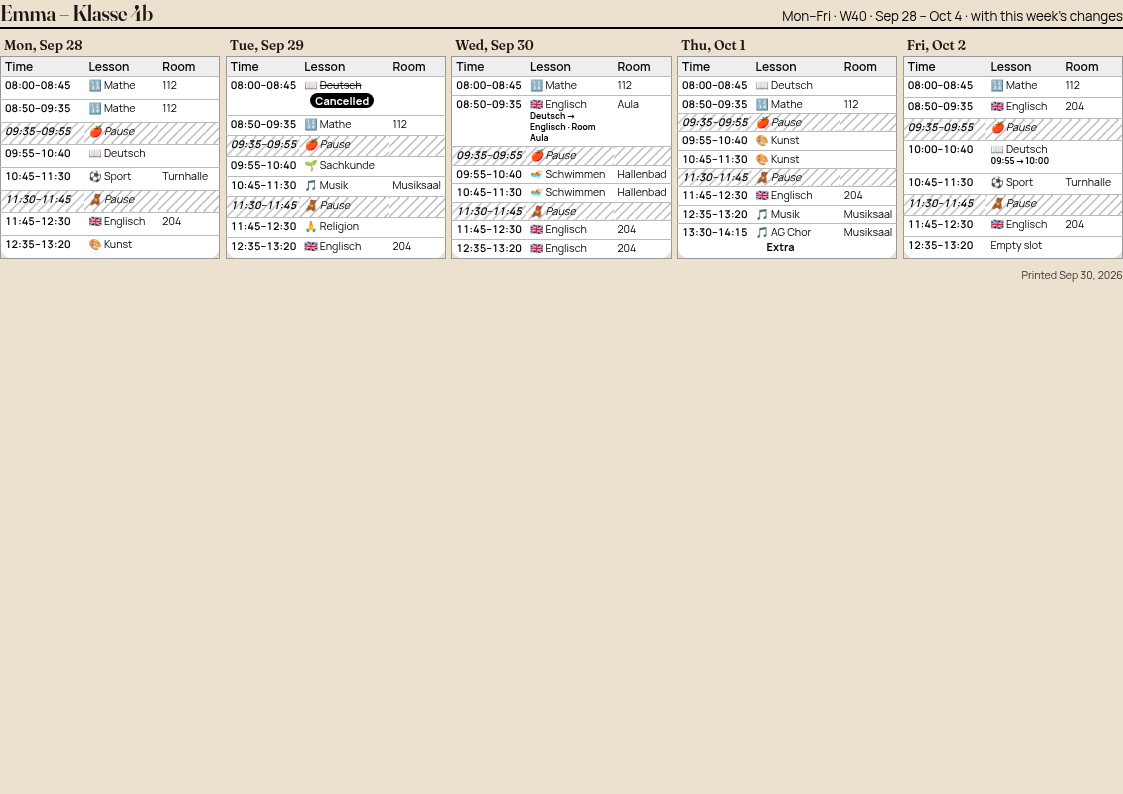Select the "Fri, Oct 2" day heading

pos(936,45)
